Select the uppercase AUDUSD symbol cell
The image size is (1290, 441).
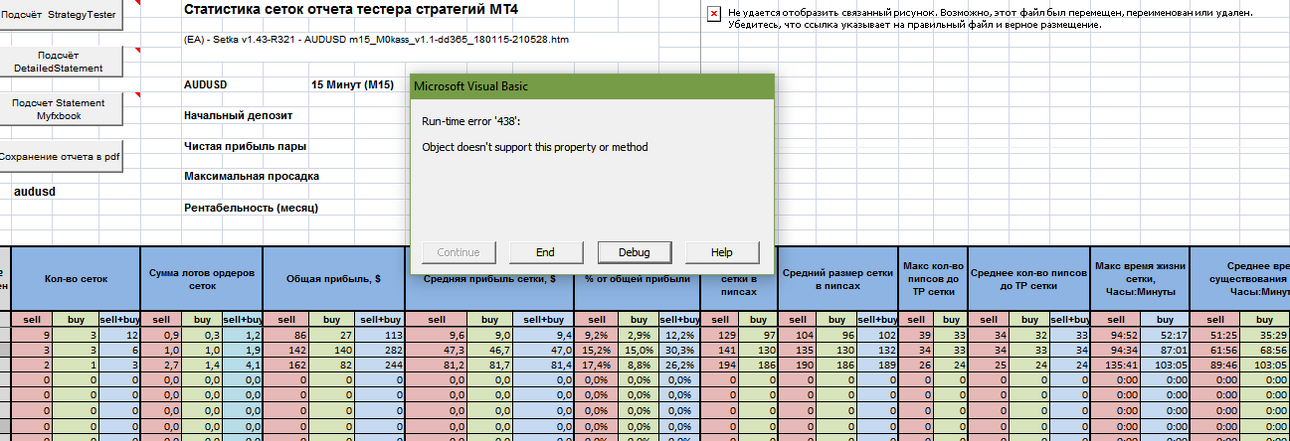click(206, 85)
